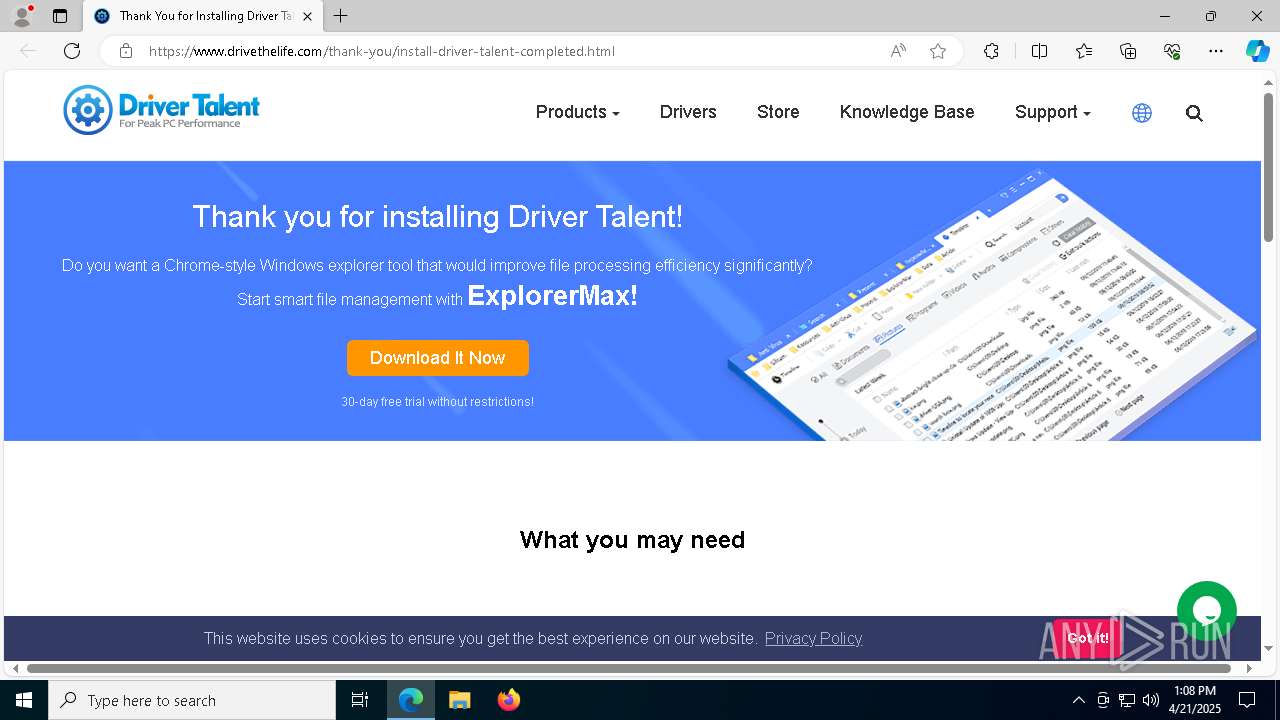Click the 'Thank you for installing' headline
This screenshot has width=1280, height=720.
(x=437, y=217)
